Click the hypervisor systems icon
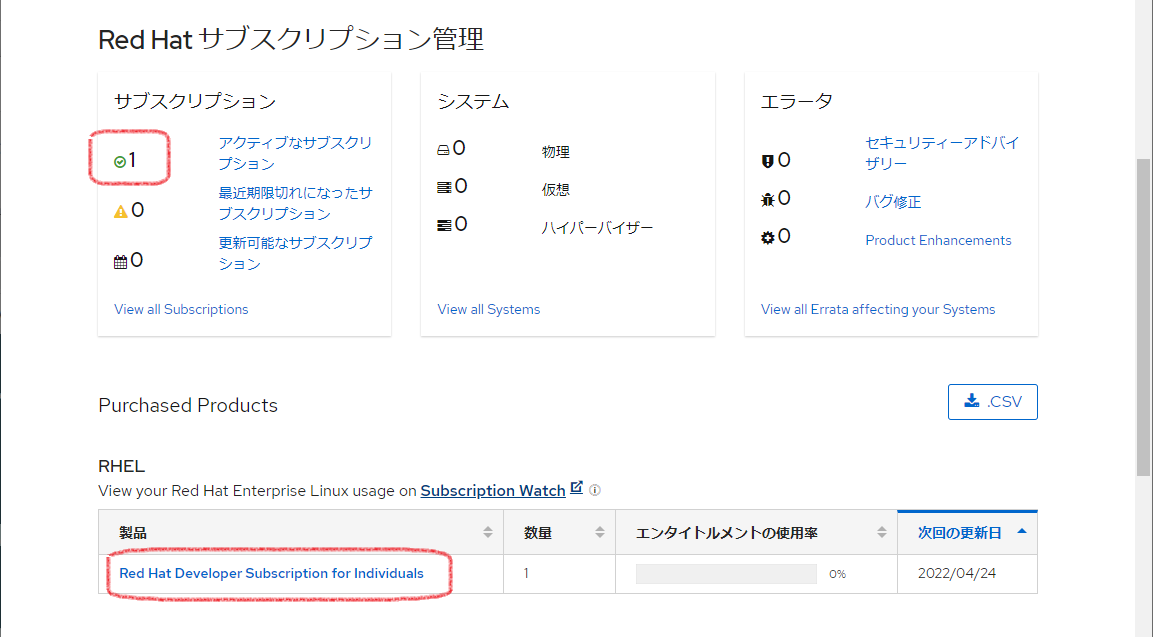Screen dimensions: 1153x637 (444, 225)
